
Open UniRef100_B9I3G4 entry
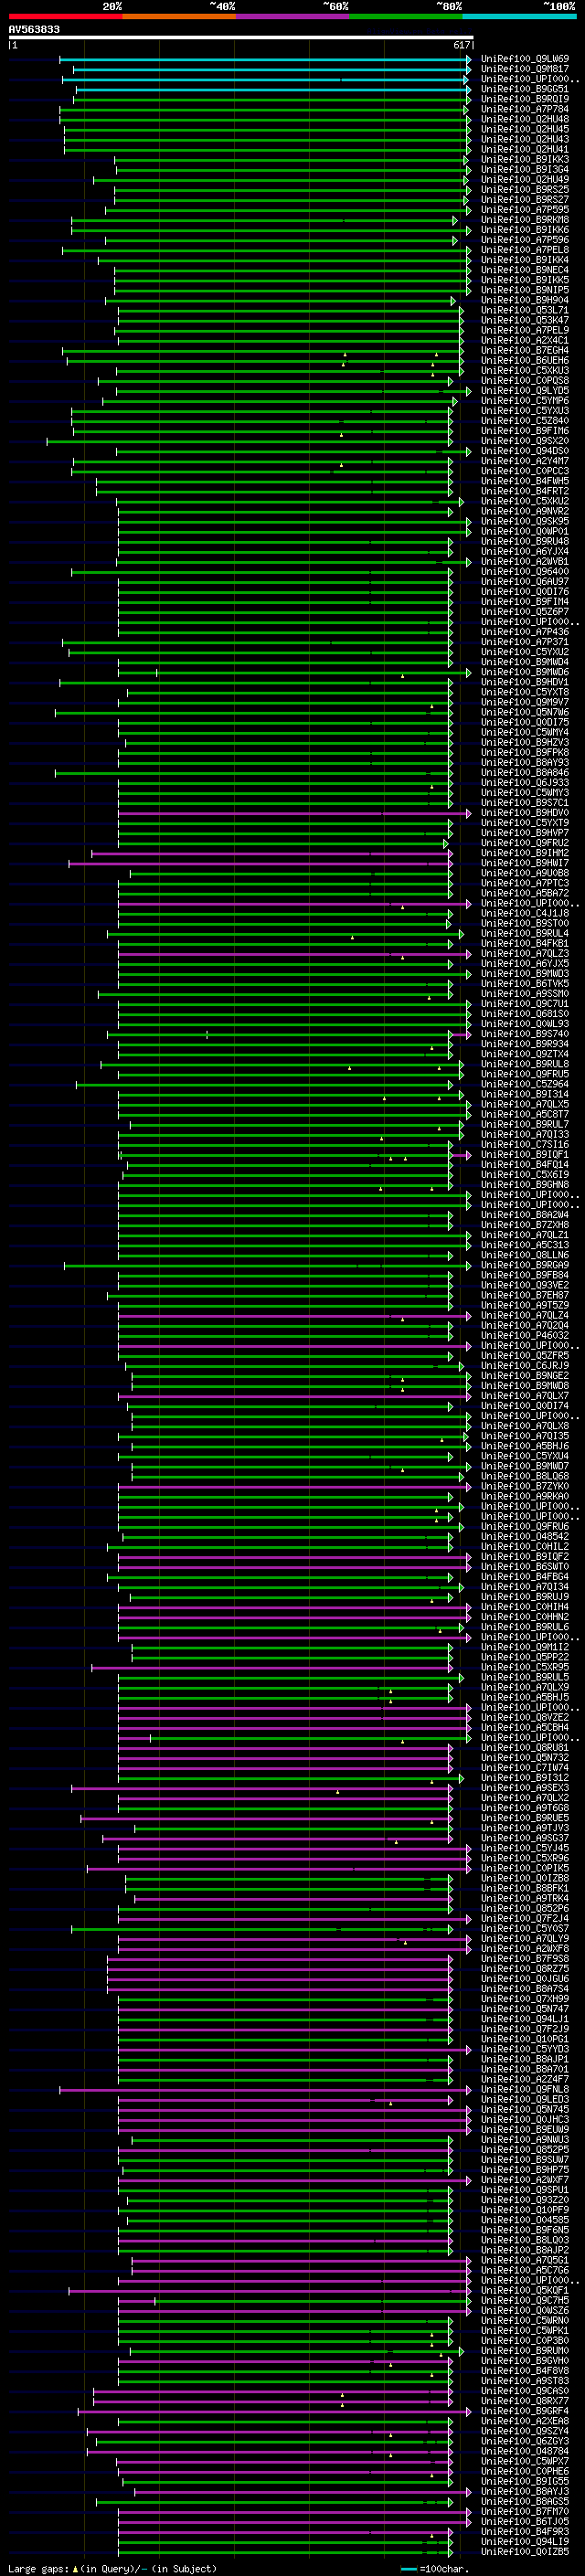coord(525,169)
